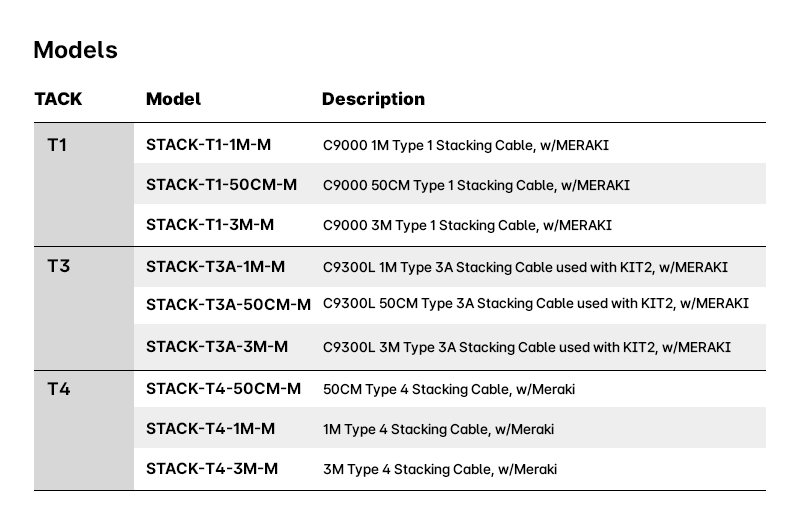
Task: Click model STACK-T1-3M-M
Action: click(x=209, y=225)
